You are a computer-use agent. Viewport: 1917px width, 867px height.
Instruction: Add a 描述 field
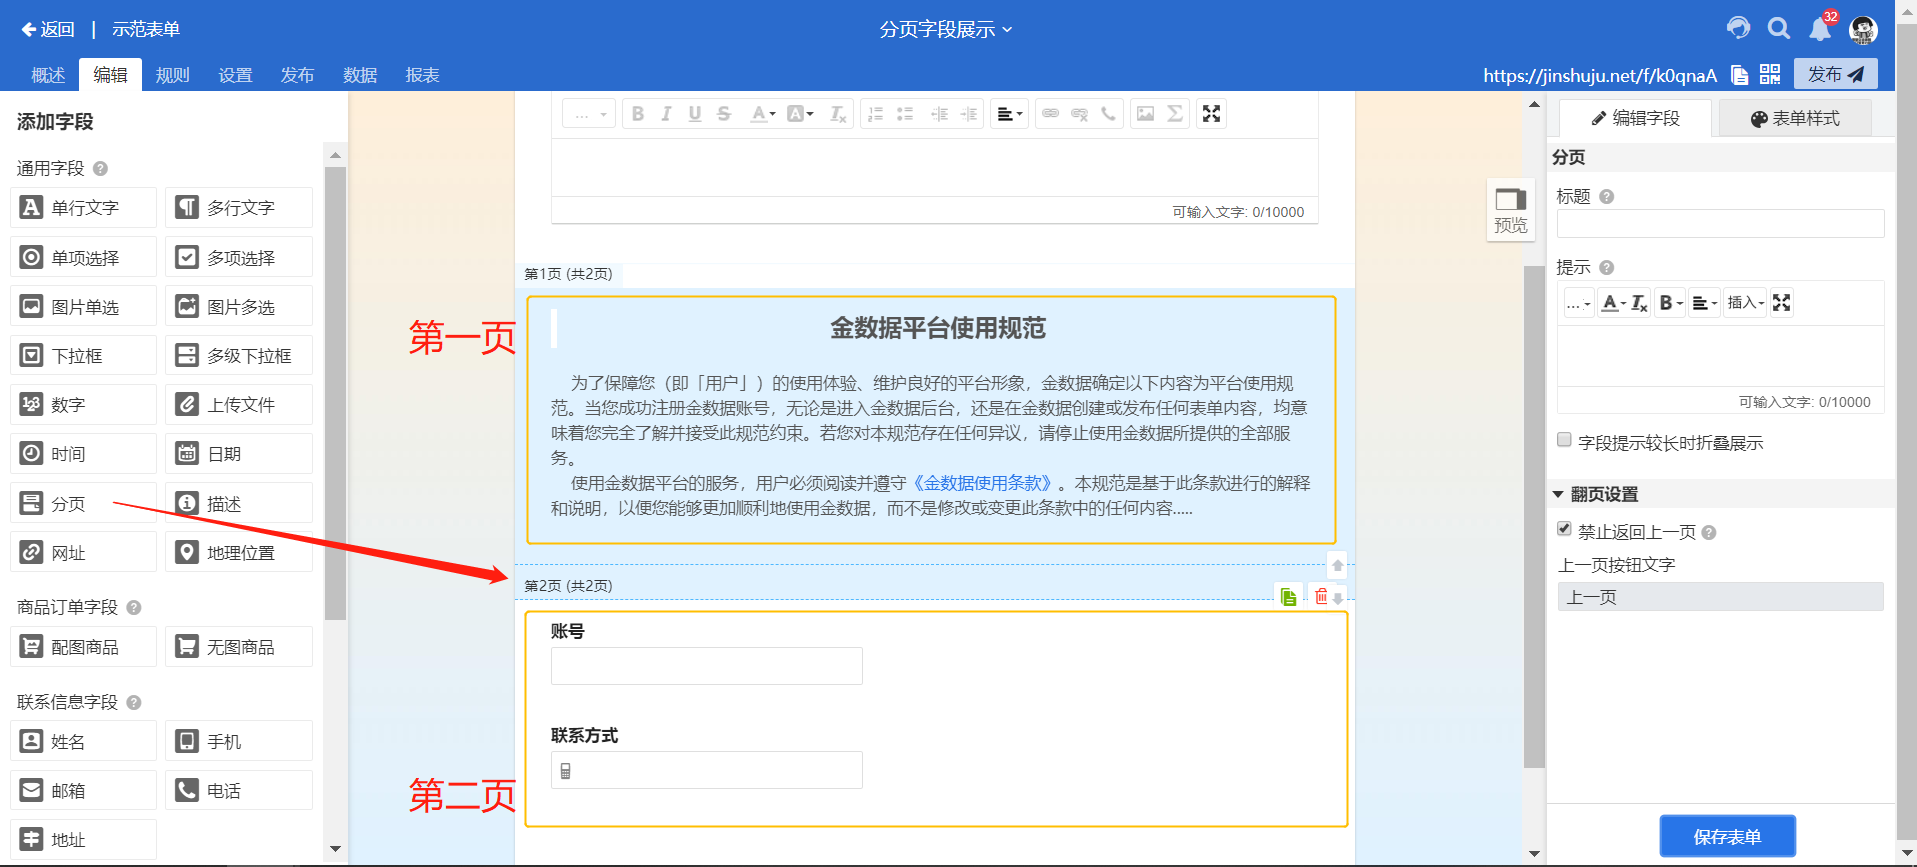click(239, 503)
